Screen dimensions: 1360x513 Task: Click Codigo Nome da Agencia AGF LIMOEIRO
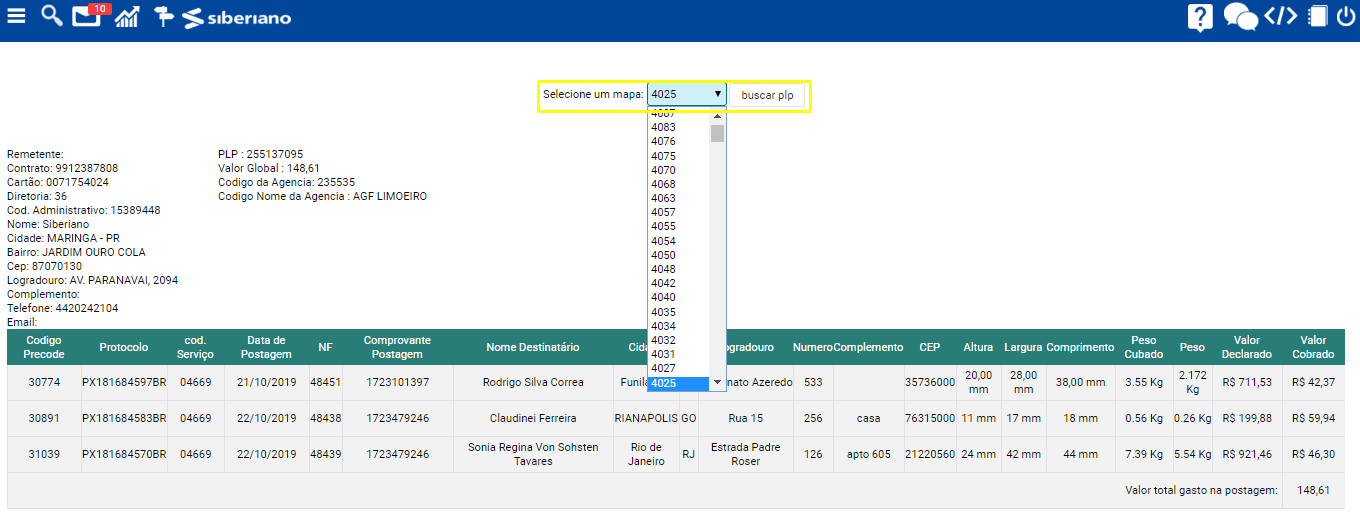(322, 196)
